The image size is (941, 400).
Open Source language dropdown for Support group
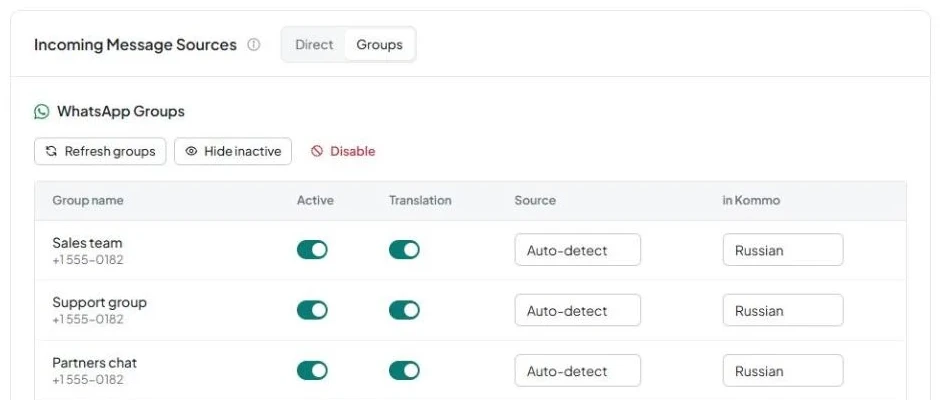point(577,311)
